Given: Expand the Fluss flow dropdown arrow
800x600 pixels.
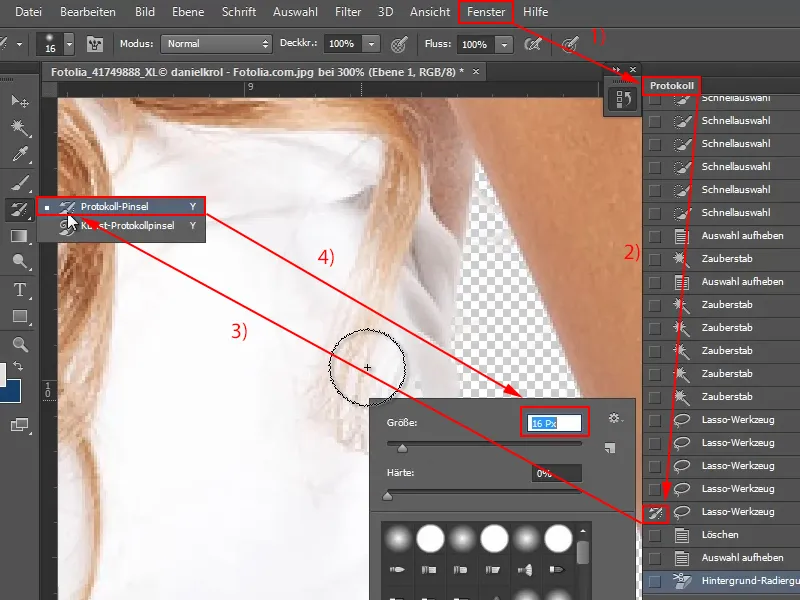Looking at the screenshot, I should coord(504,45).
